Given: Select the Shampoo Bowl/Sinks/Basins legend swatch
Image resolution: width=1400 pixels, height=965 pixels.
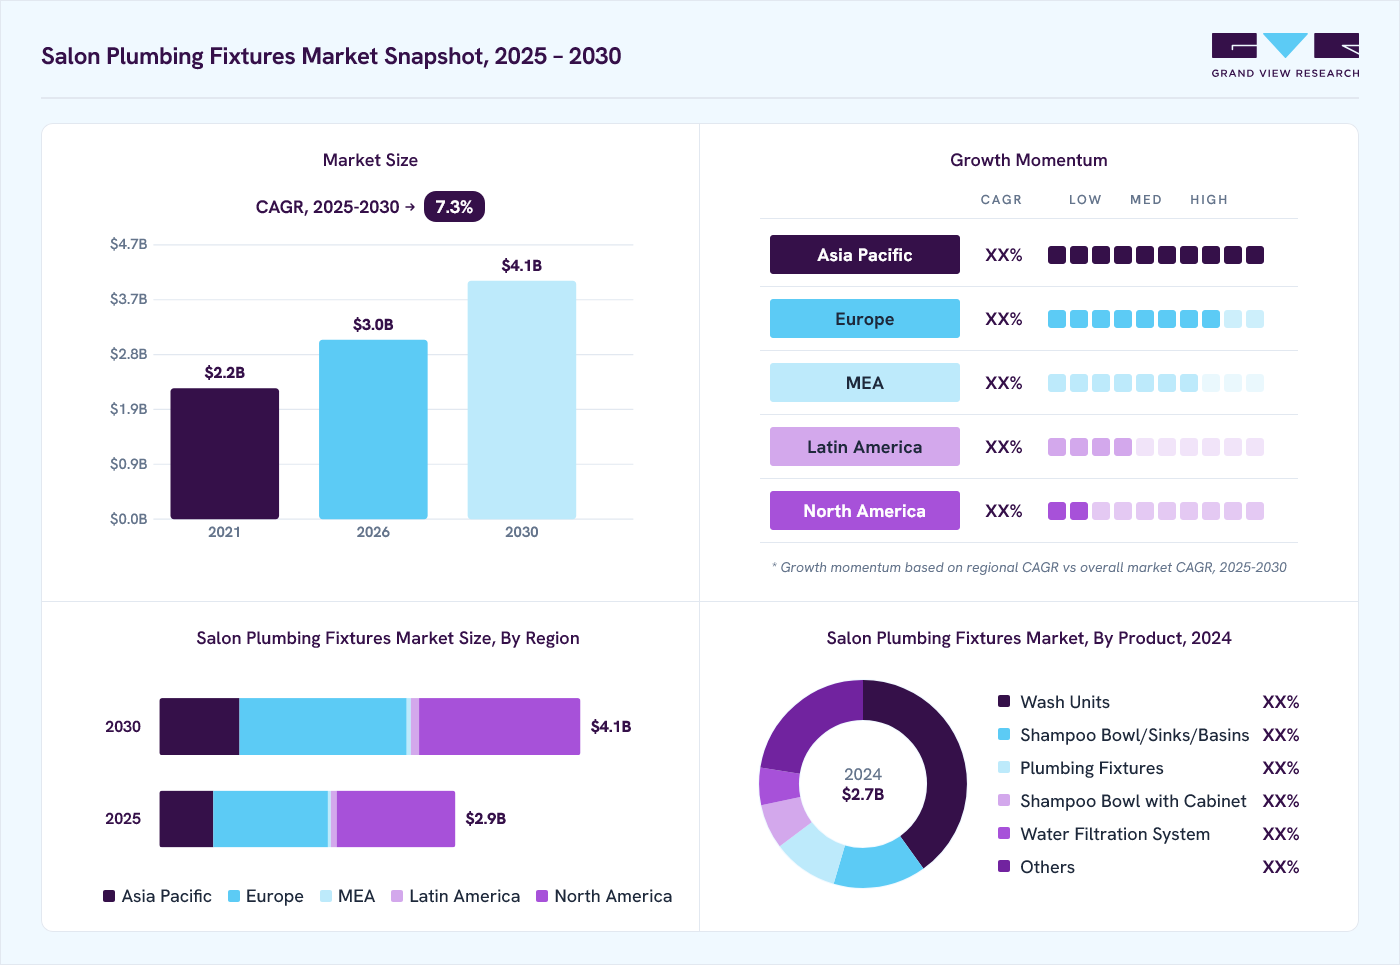Looking at the screenshot, I should 1004,734.
